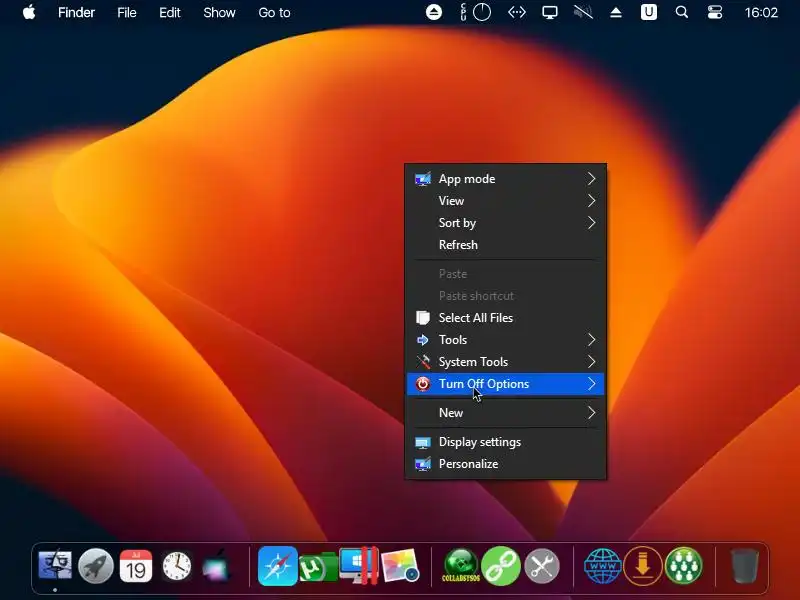800x600 pixels.
Task: Open Finder from the dock
Action: click(55, 565)
